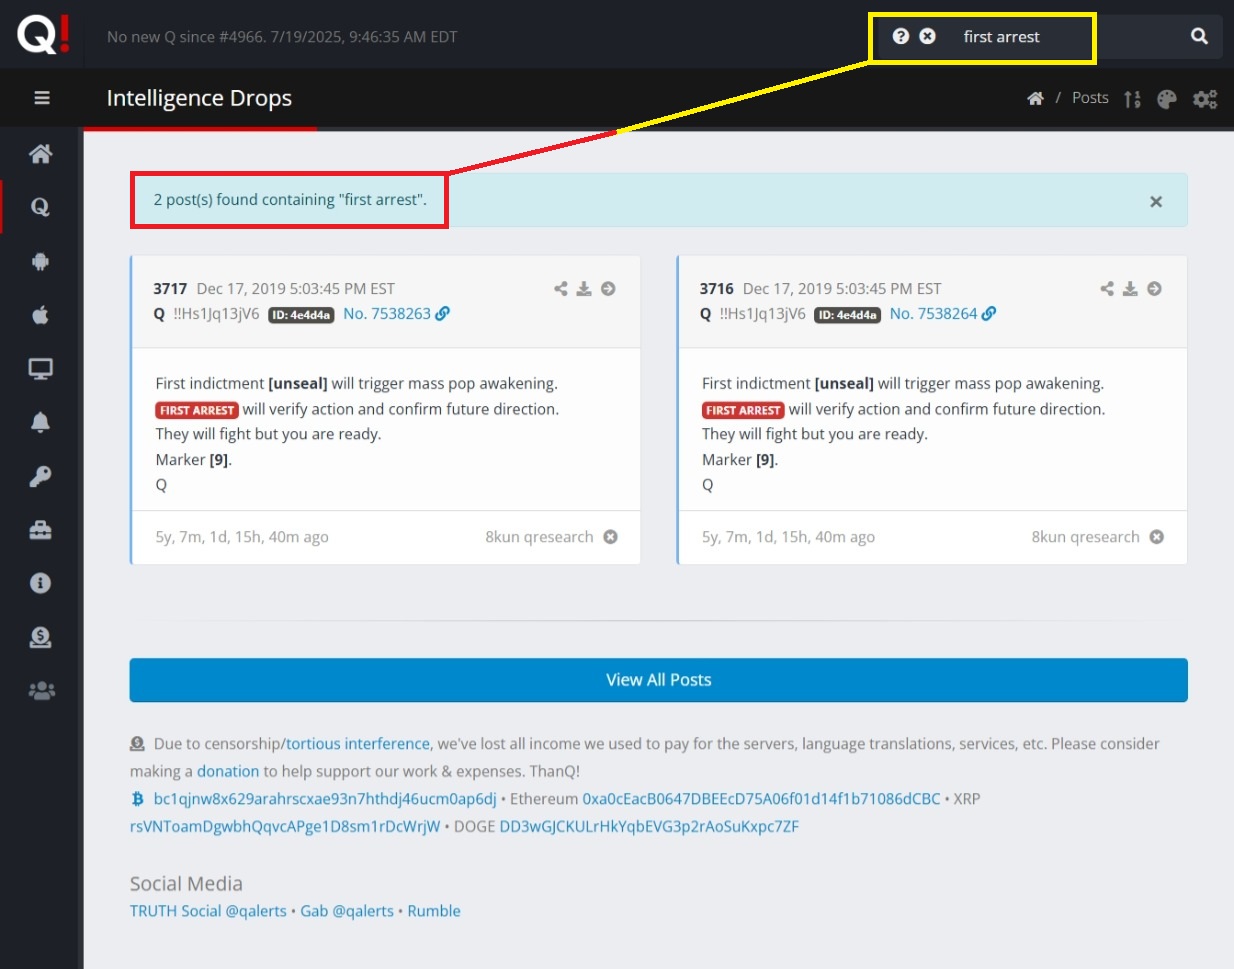1234x969 pixels.
Task: Click the Intelligence Drops page title
Action: click(199, 98)
